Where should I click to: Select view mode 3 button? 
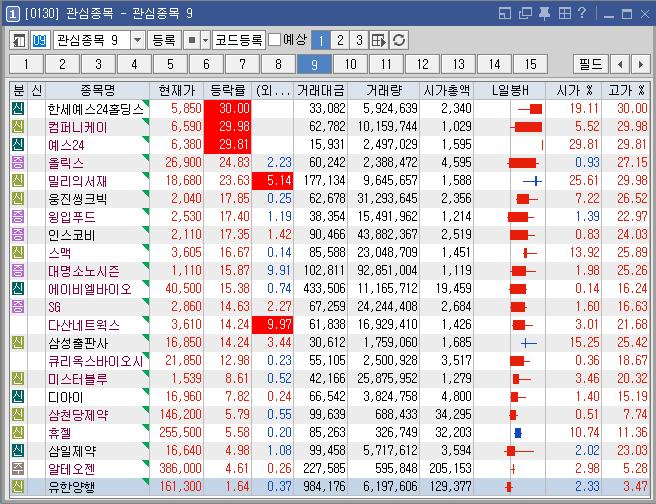[359, 41]
